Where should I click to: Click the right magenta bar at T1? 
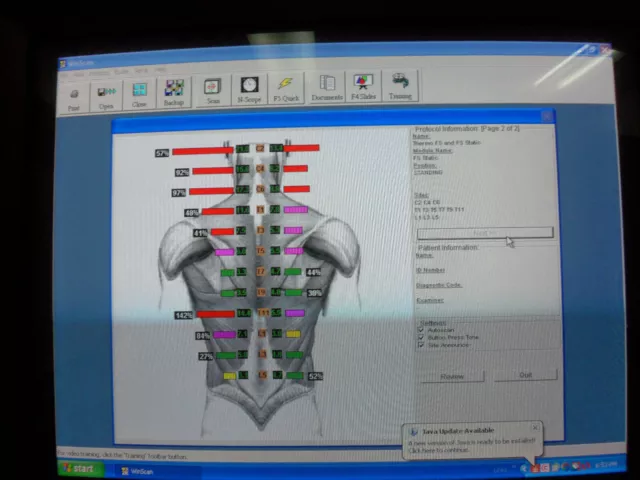[x=296, y=209]
